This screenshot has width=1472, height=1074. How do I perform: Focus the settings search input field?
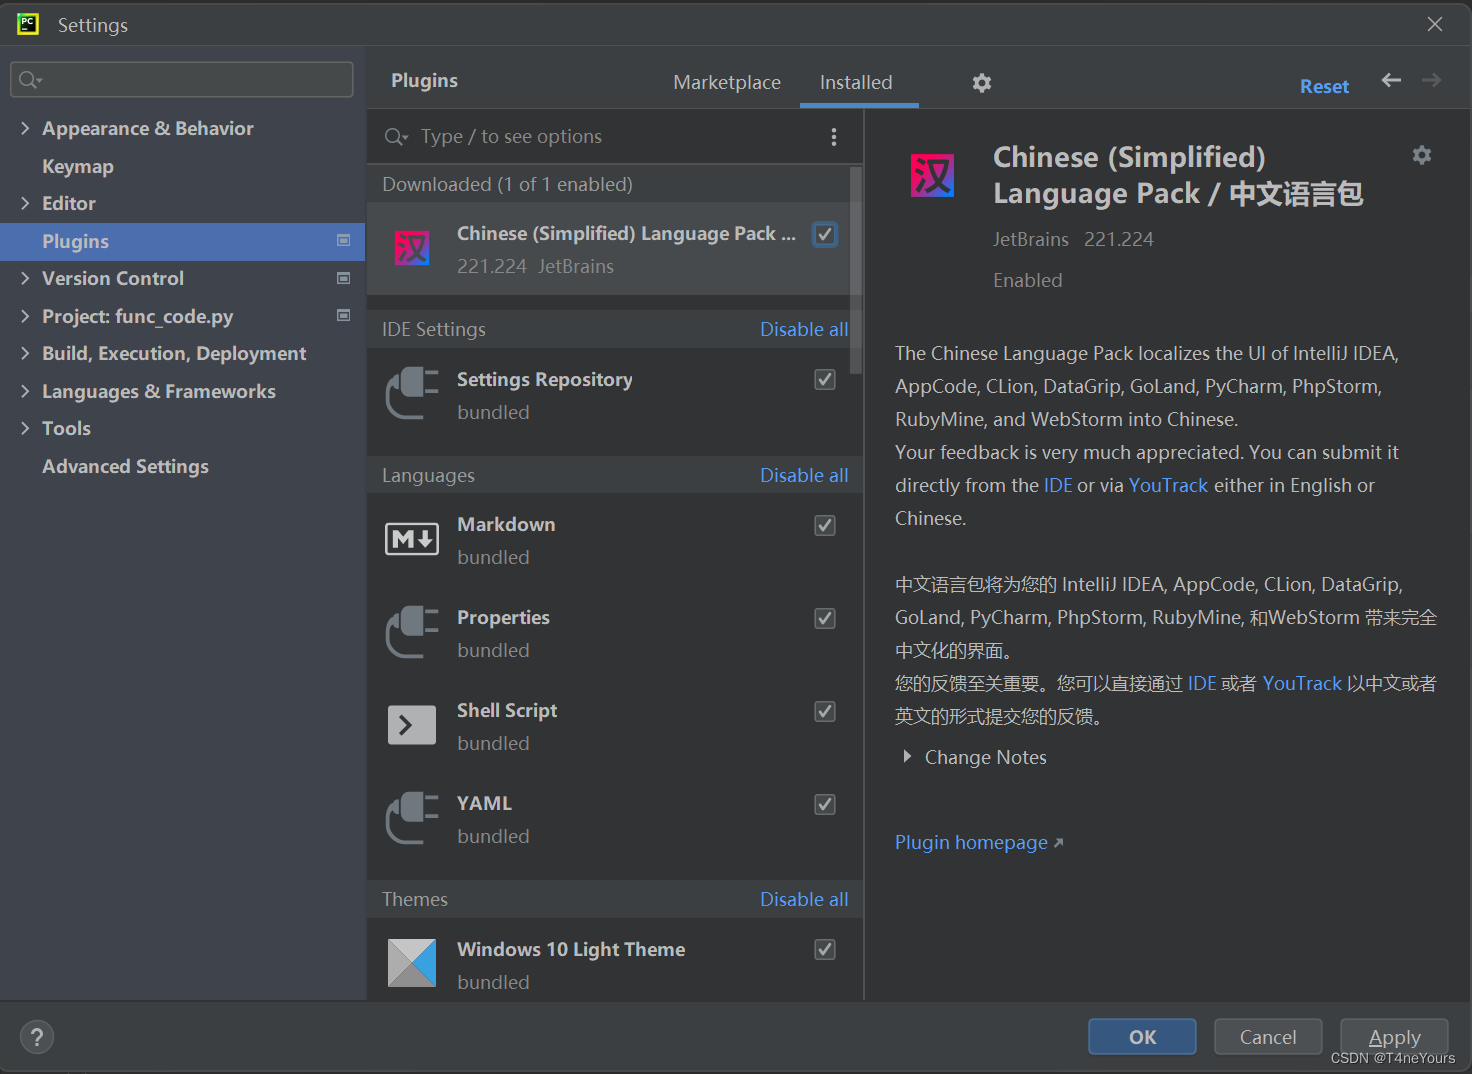pyautogui.click(x=182, y=80)
